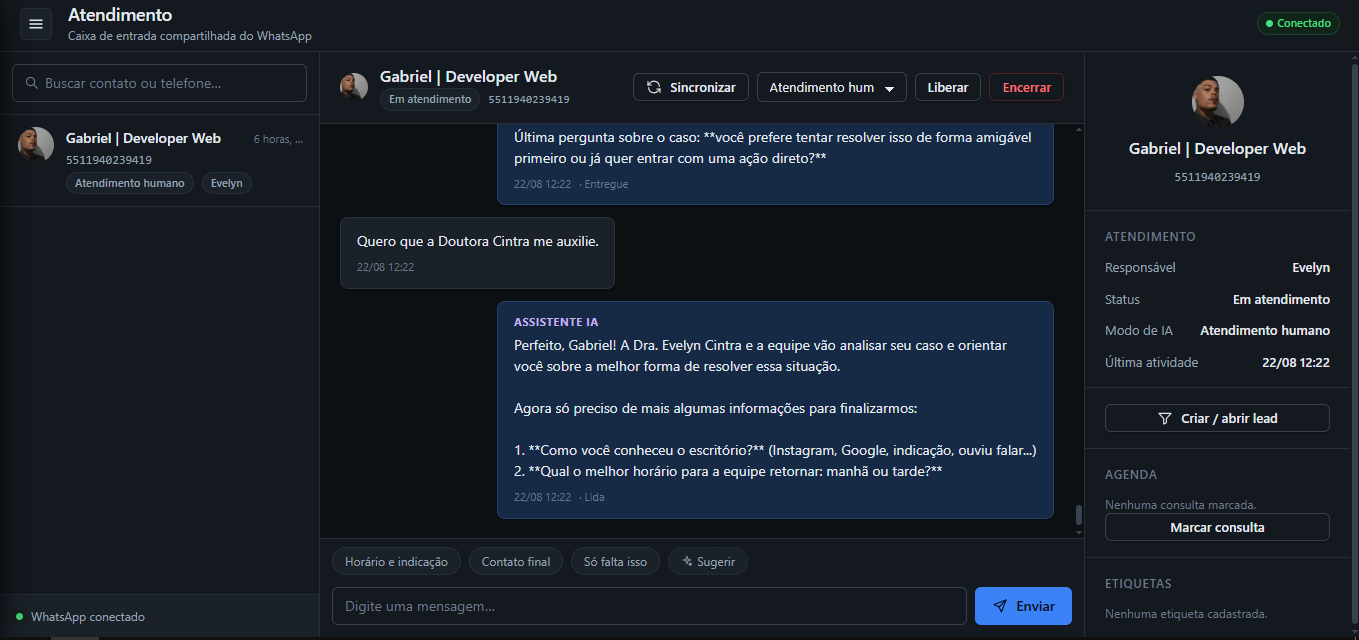This screenshot has width=1359, height=640.
Task: Click the chat vertical scrollbar thumb
Action: coord(1078,515)
